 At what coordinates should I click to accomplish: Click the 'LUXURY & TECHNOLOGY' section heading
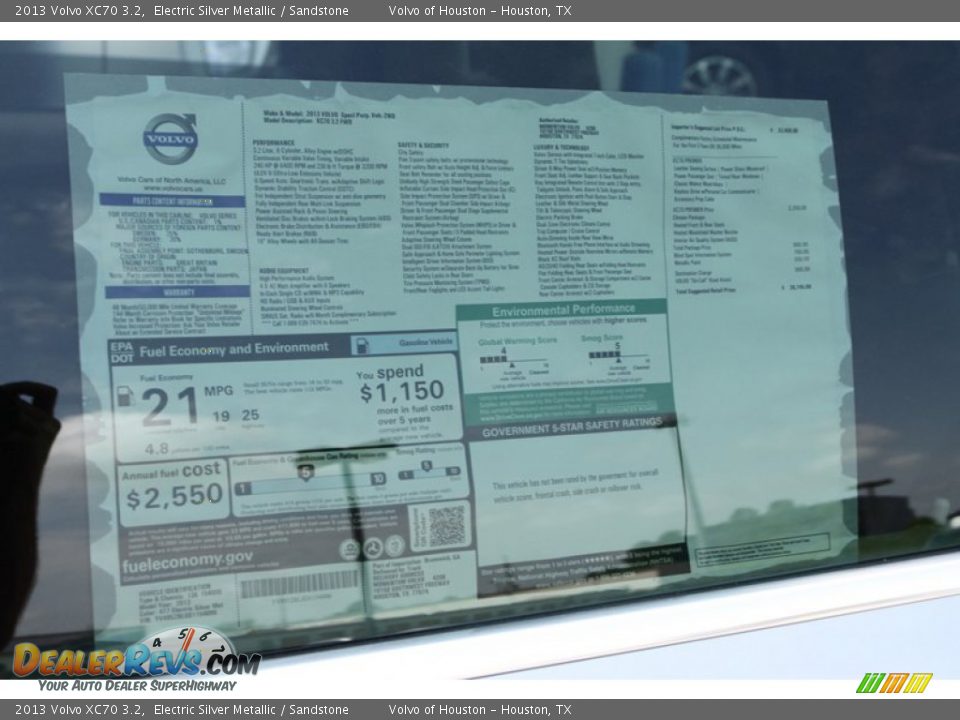click(561, 148)
